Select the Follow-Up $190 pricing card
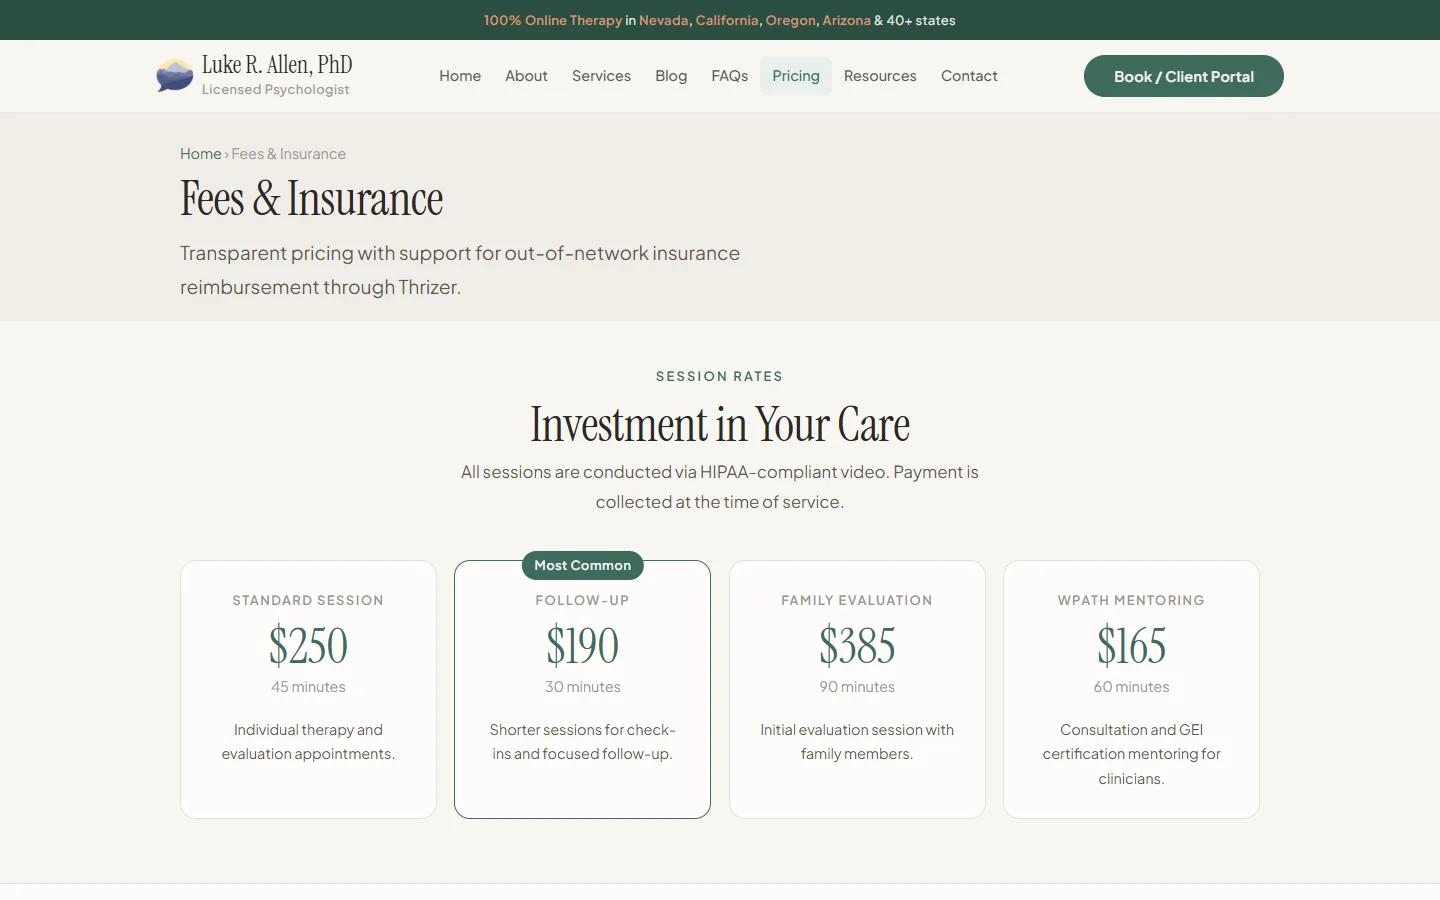The width and height of the screenshot is (1440, 900). pyautogui.click(x=582, y=689)
